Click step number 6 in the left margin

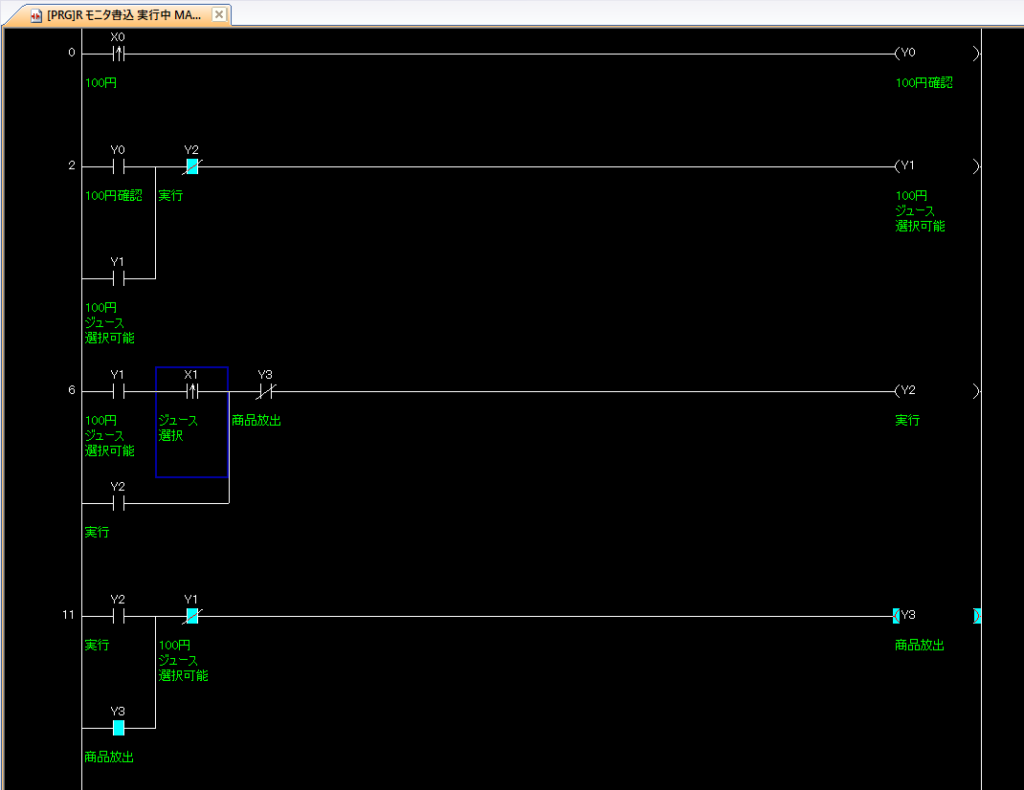coord(71,391)
